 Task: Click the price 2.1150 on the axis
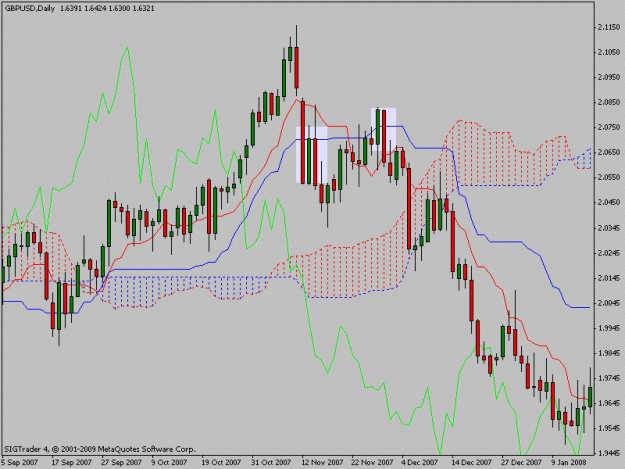(x=609, y=27)
